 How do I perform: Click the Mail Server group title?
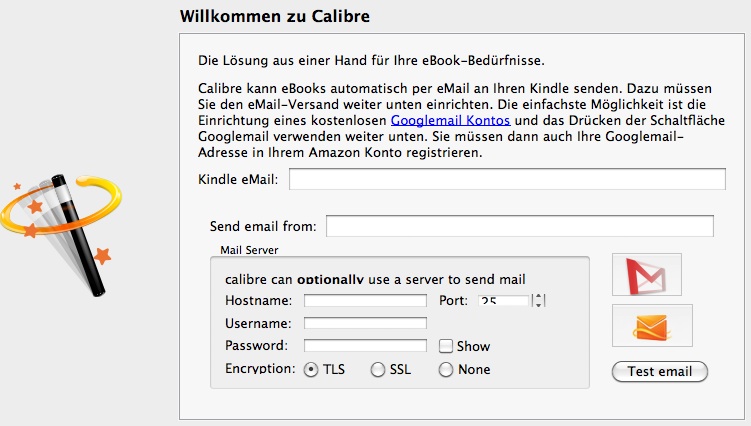[x=249, y=249]
